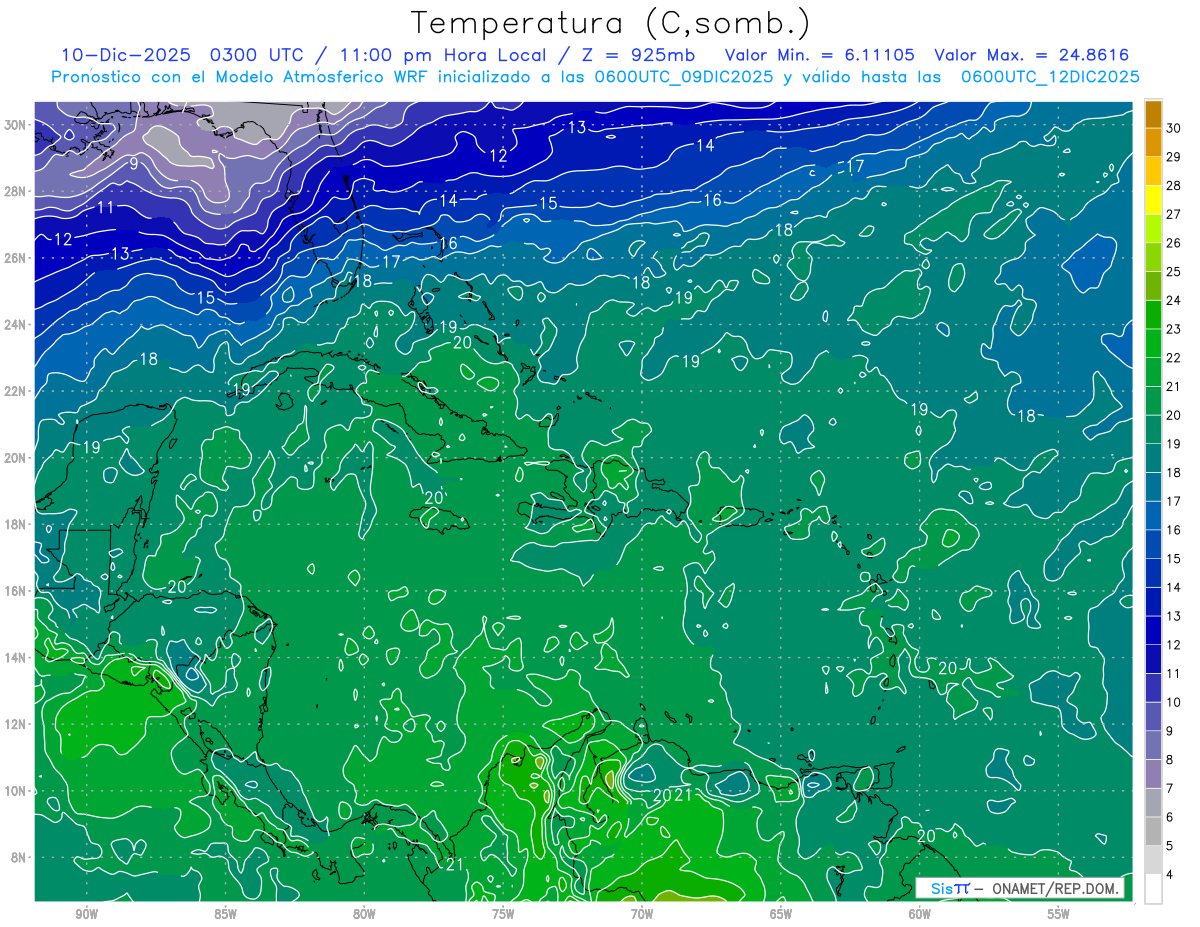1200x927 pixels.
Task: Click the color scale label 6
Action: [x=1171, y=817]
